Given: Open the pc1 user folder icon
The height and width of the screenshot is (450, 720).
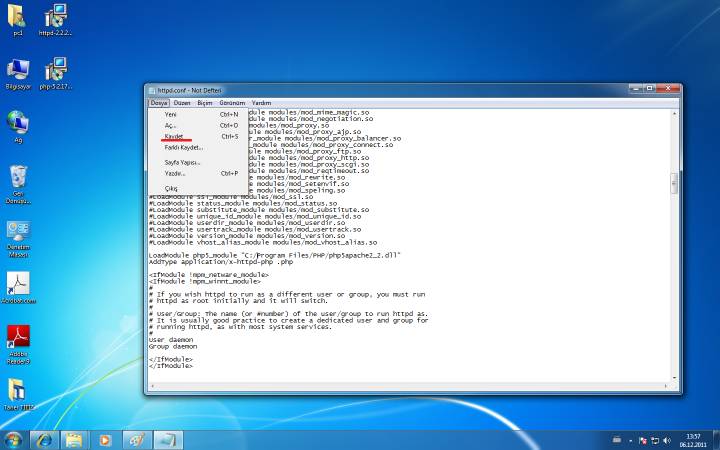Looking at the screenshot, I should tap(18, 17).
